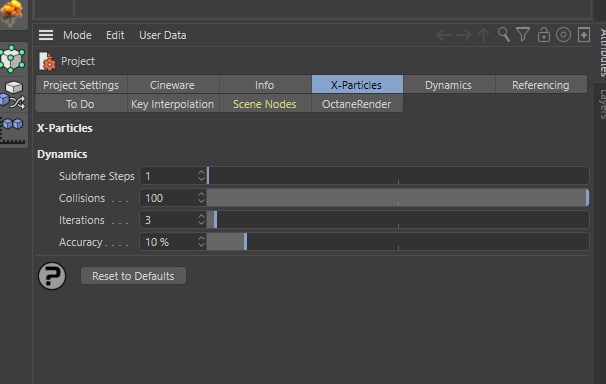Click the Accuracy label
This screenshot has height=384, width=606.
tap(80, 242)
